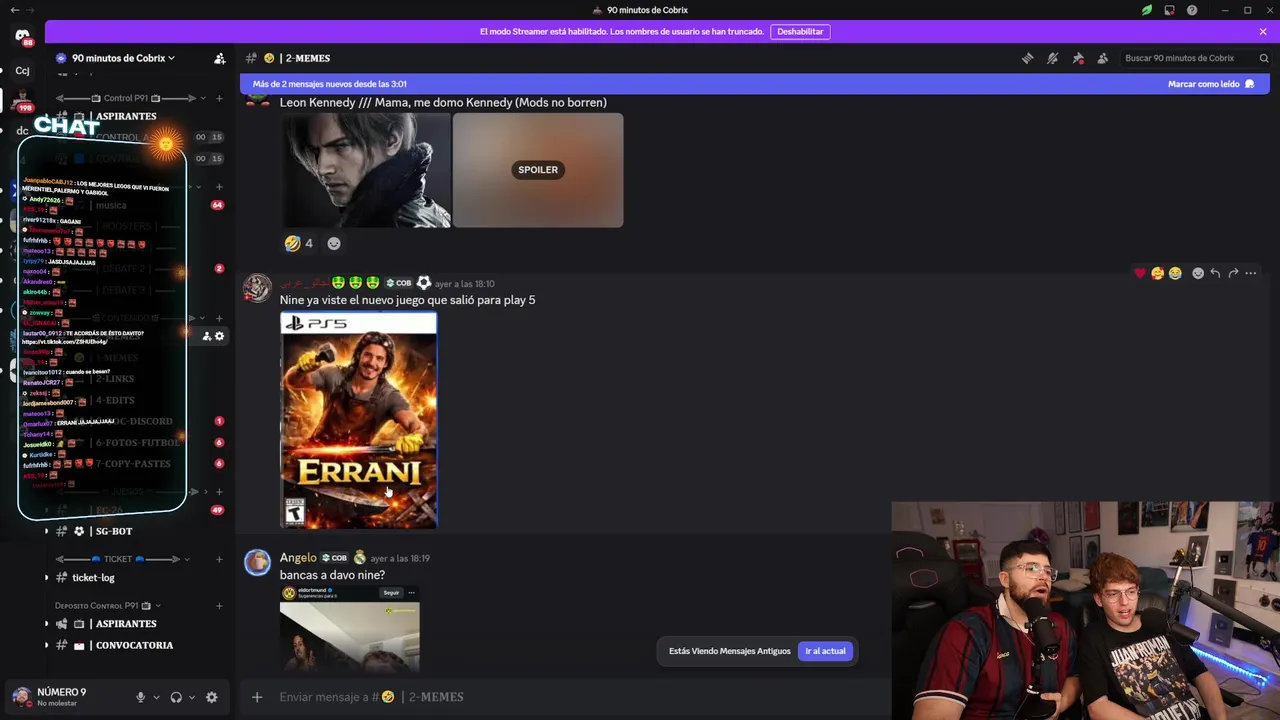Toggle headphones deafen in user panel
Screen dimensions: 1280x720
[x=176, y=697]
